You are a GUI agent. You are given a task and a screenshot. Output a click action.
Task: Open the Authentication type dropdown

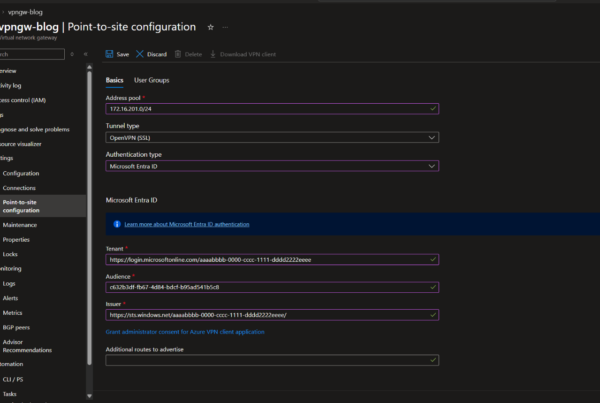pyautogui.click(x=272, y=166)
